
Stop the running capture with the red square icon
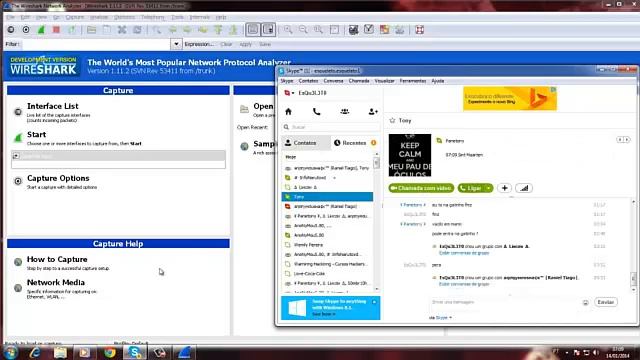click(56, 30)
